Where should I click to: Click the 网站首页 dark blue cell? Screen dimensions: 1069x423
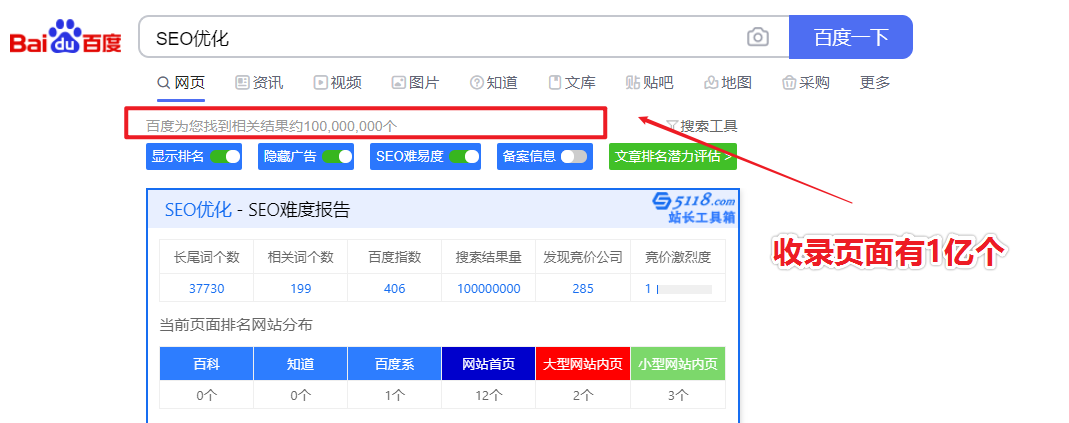coord(489,364)
